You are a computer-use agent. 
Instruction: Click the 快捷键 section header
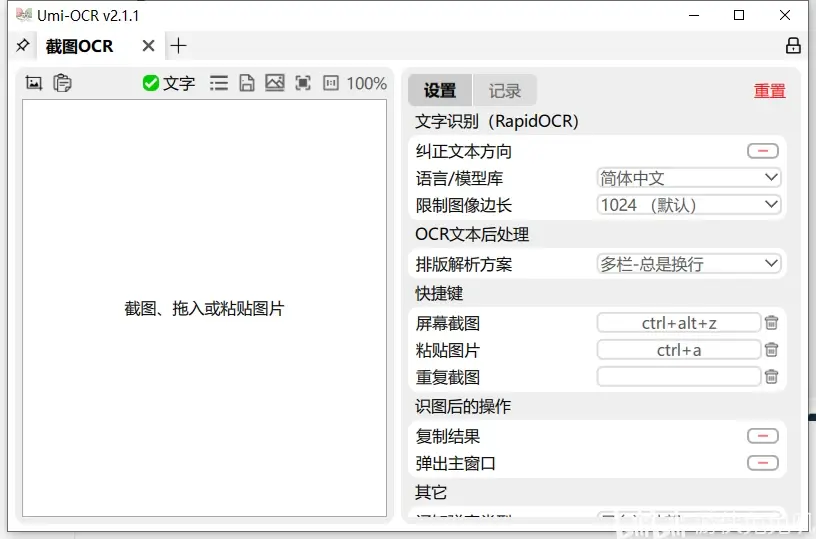tap(439, 293)
